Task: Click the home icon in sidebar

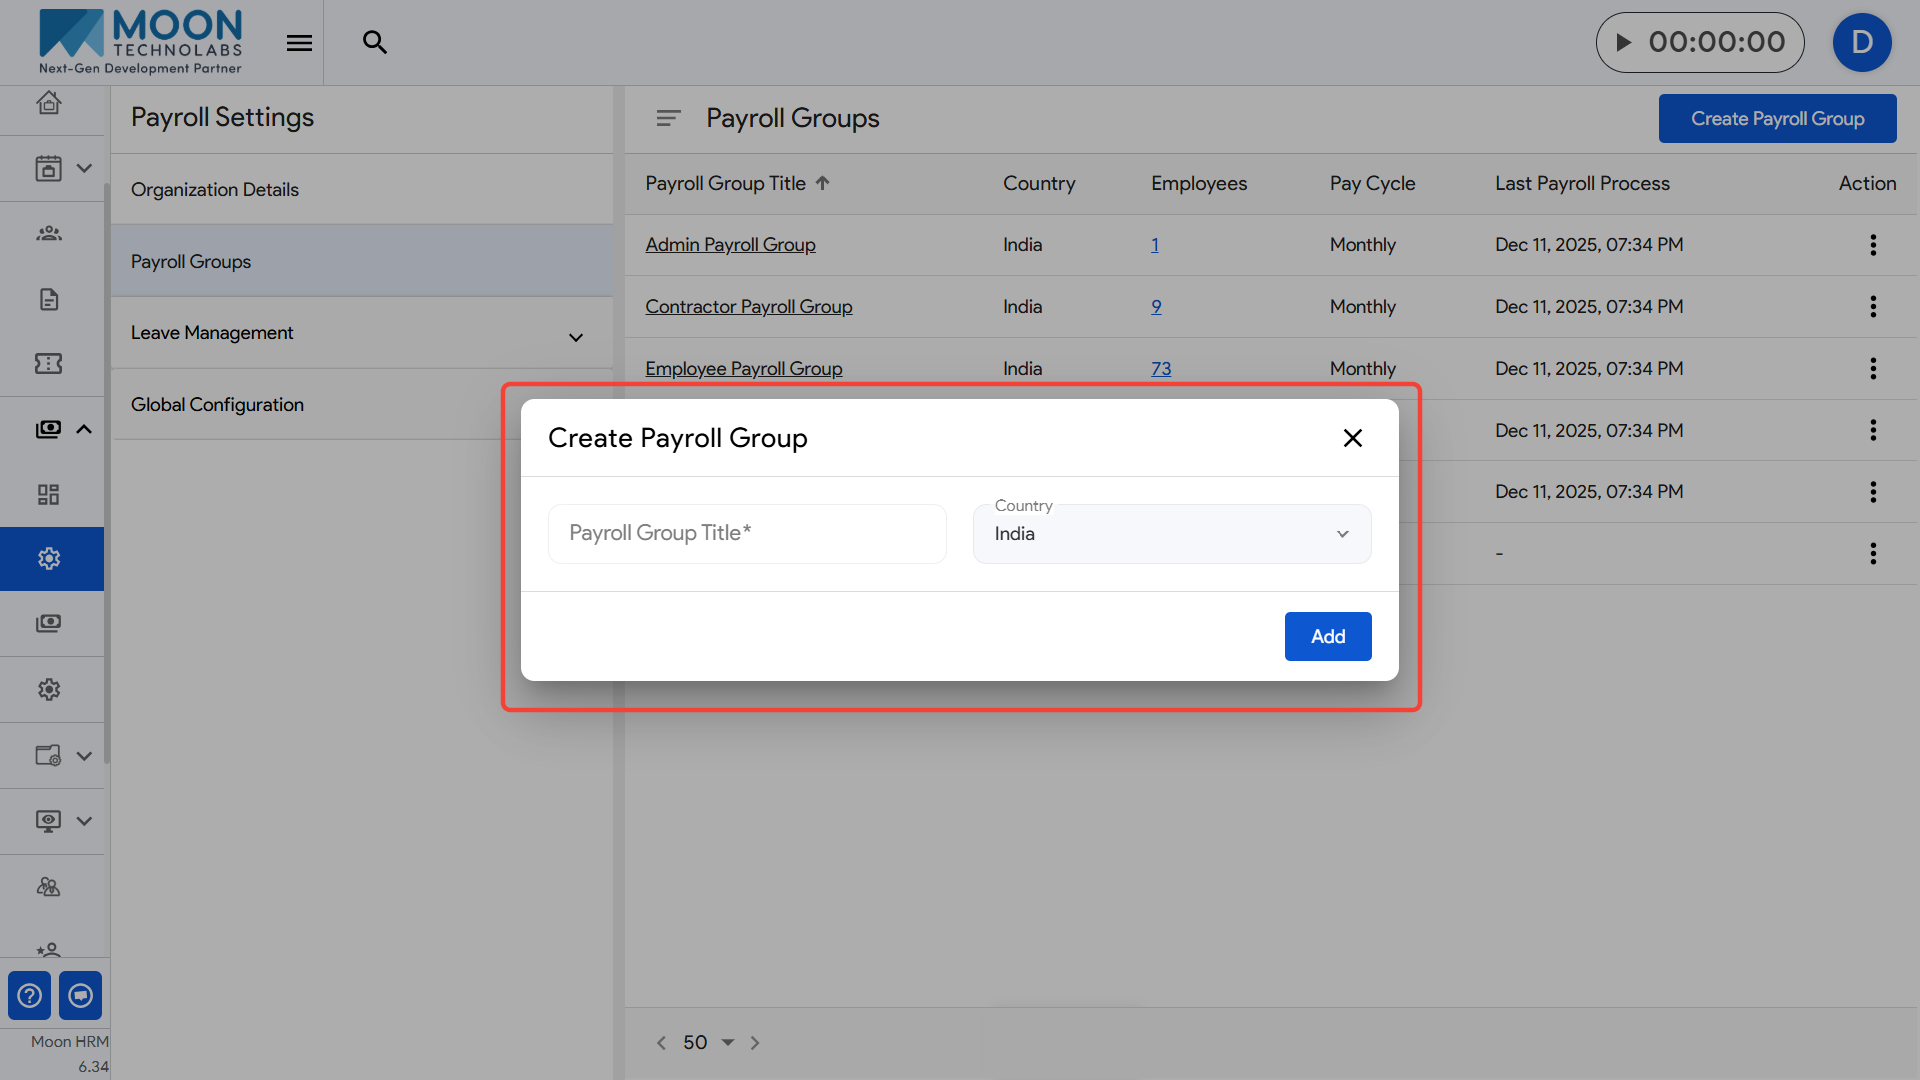Action: 48,103
